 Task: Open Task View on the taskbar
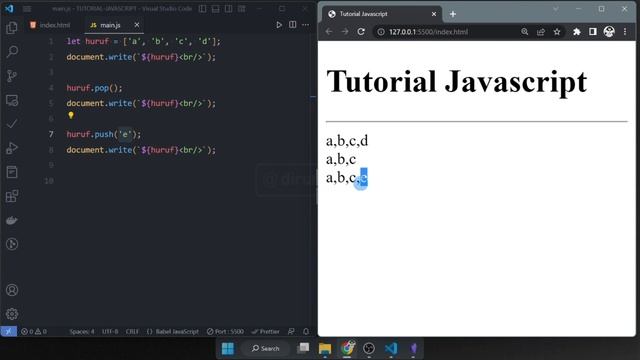tap(303, 348)
